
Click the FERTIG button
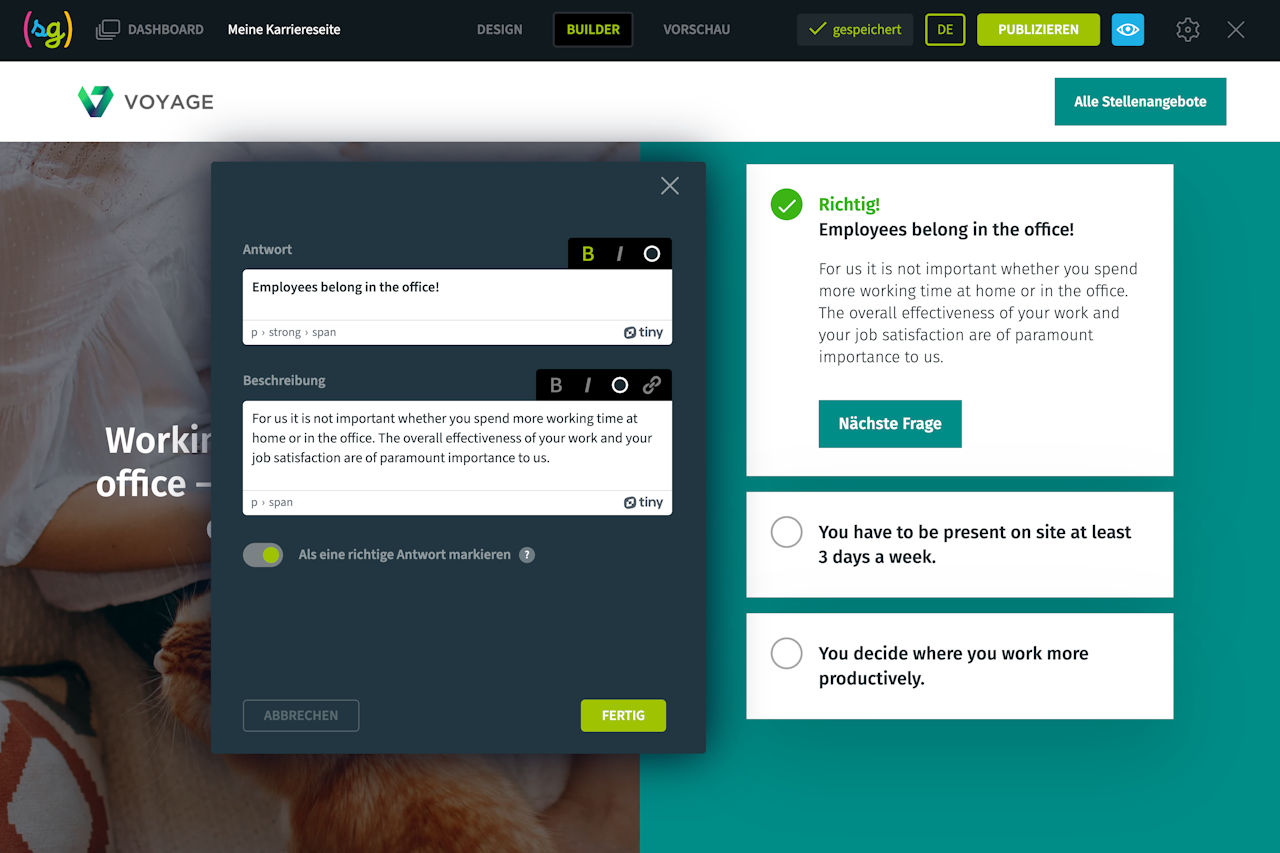tap(623, 716)
